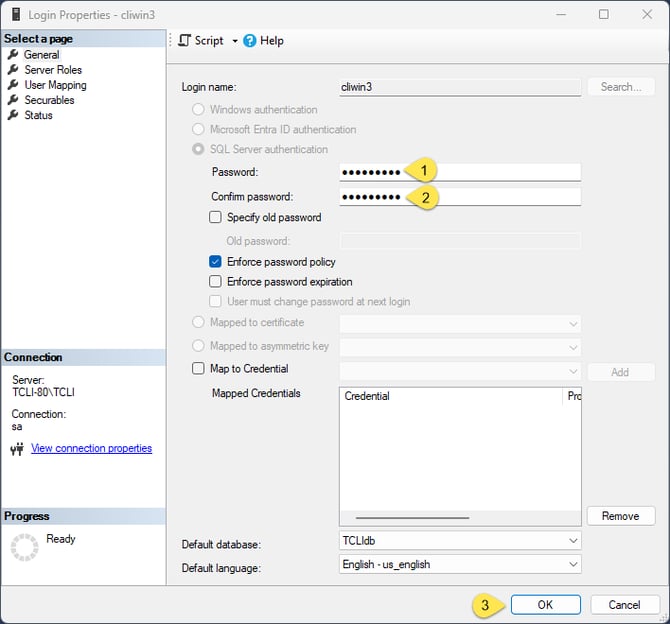Viewport: 670px width, 624px height.
Task: Click the Help question mark icon
Action: (250, 41)
